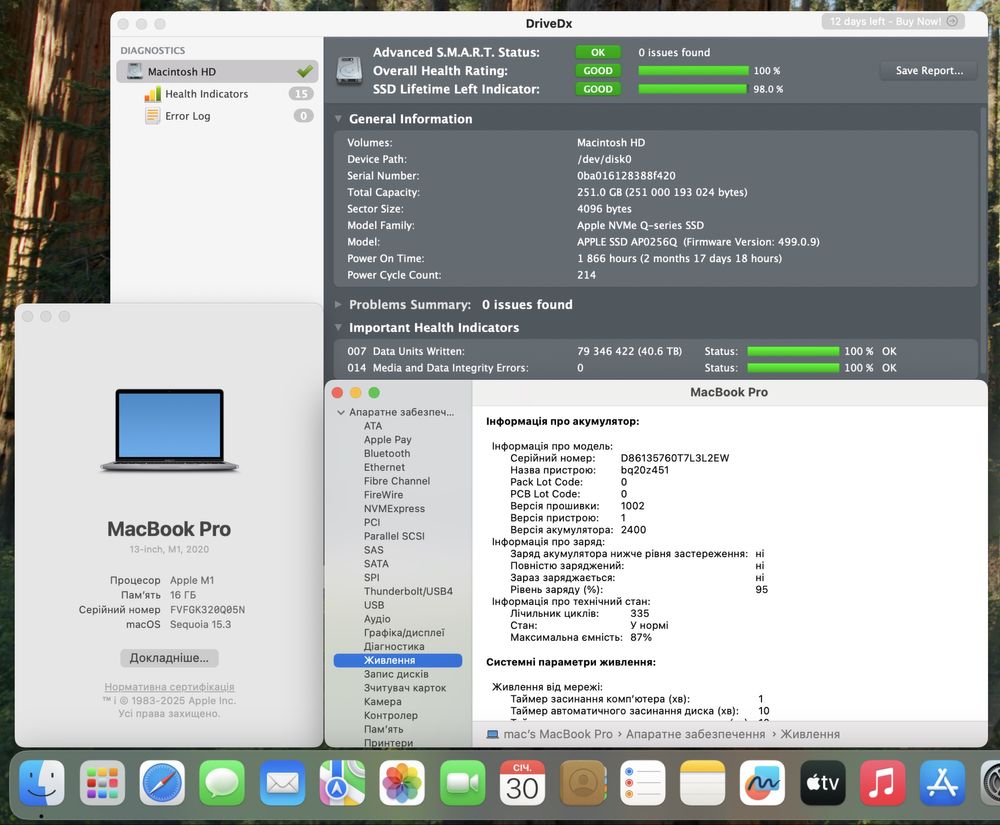This screenshot has width=1000, height=825.
Task: Select Thunderbolt/USB4 hardware item
Action: pos(408,591)
